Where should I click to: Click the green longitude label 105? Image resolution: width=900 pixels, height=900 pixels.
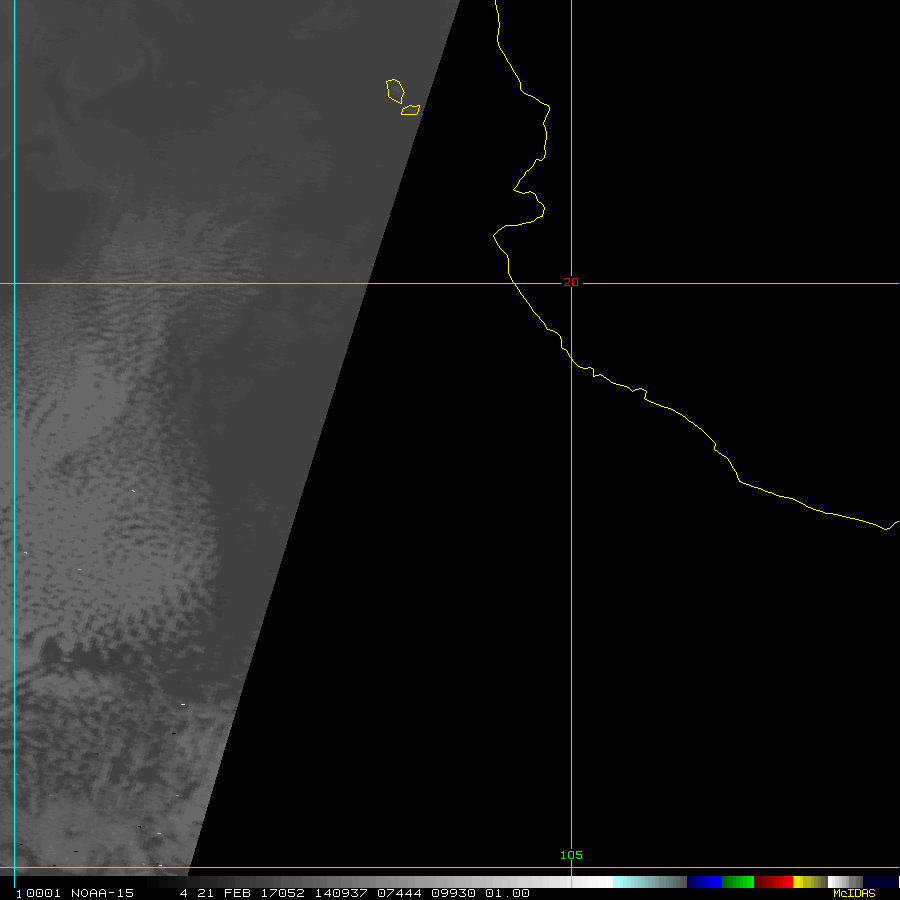pyautogui.click(x=571, y=855)
